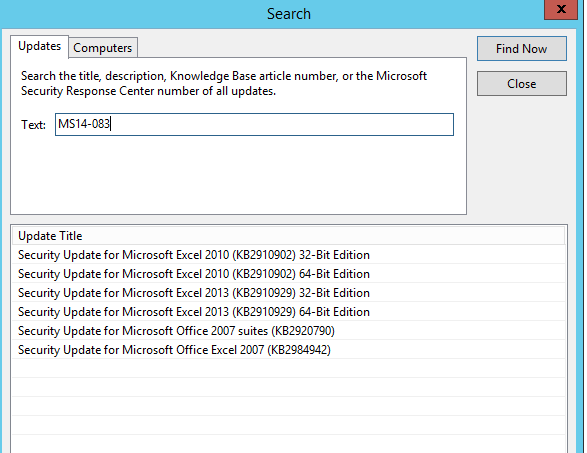587x453 pixels.
Task: Close the Search dialog with the red X
Action: (561, 9)
